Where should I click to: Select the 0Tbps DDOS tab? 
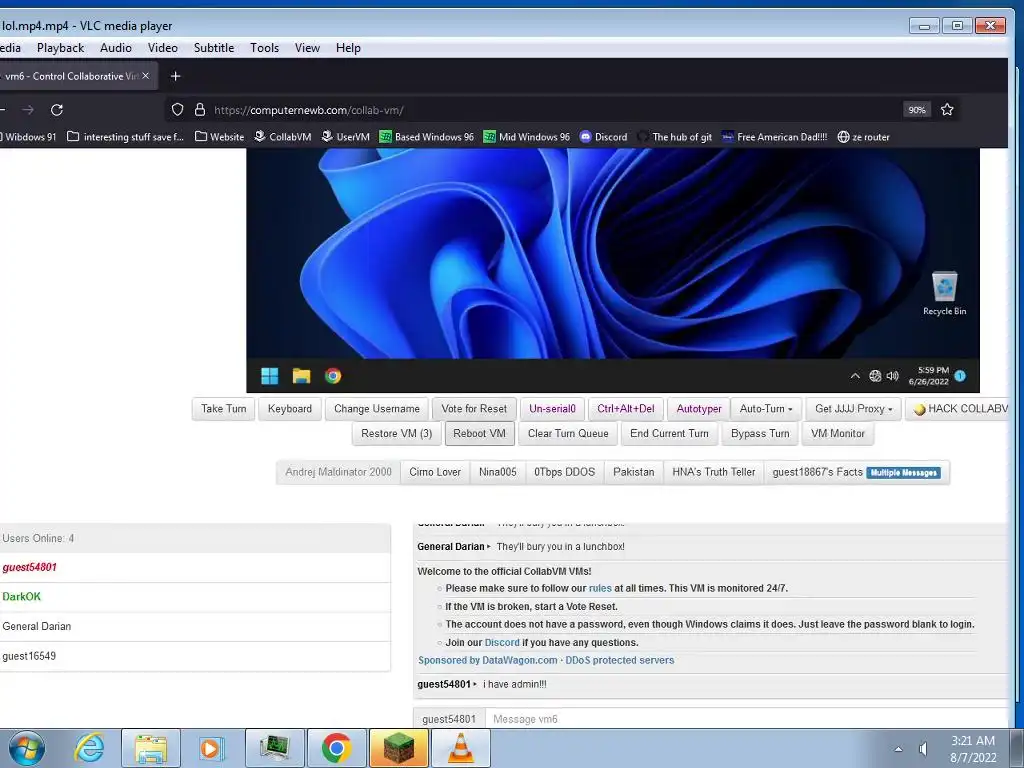coord(564,472)
